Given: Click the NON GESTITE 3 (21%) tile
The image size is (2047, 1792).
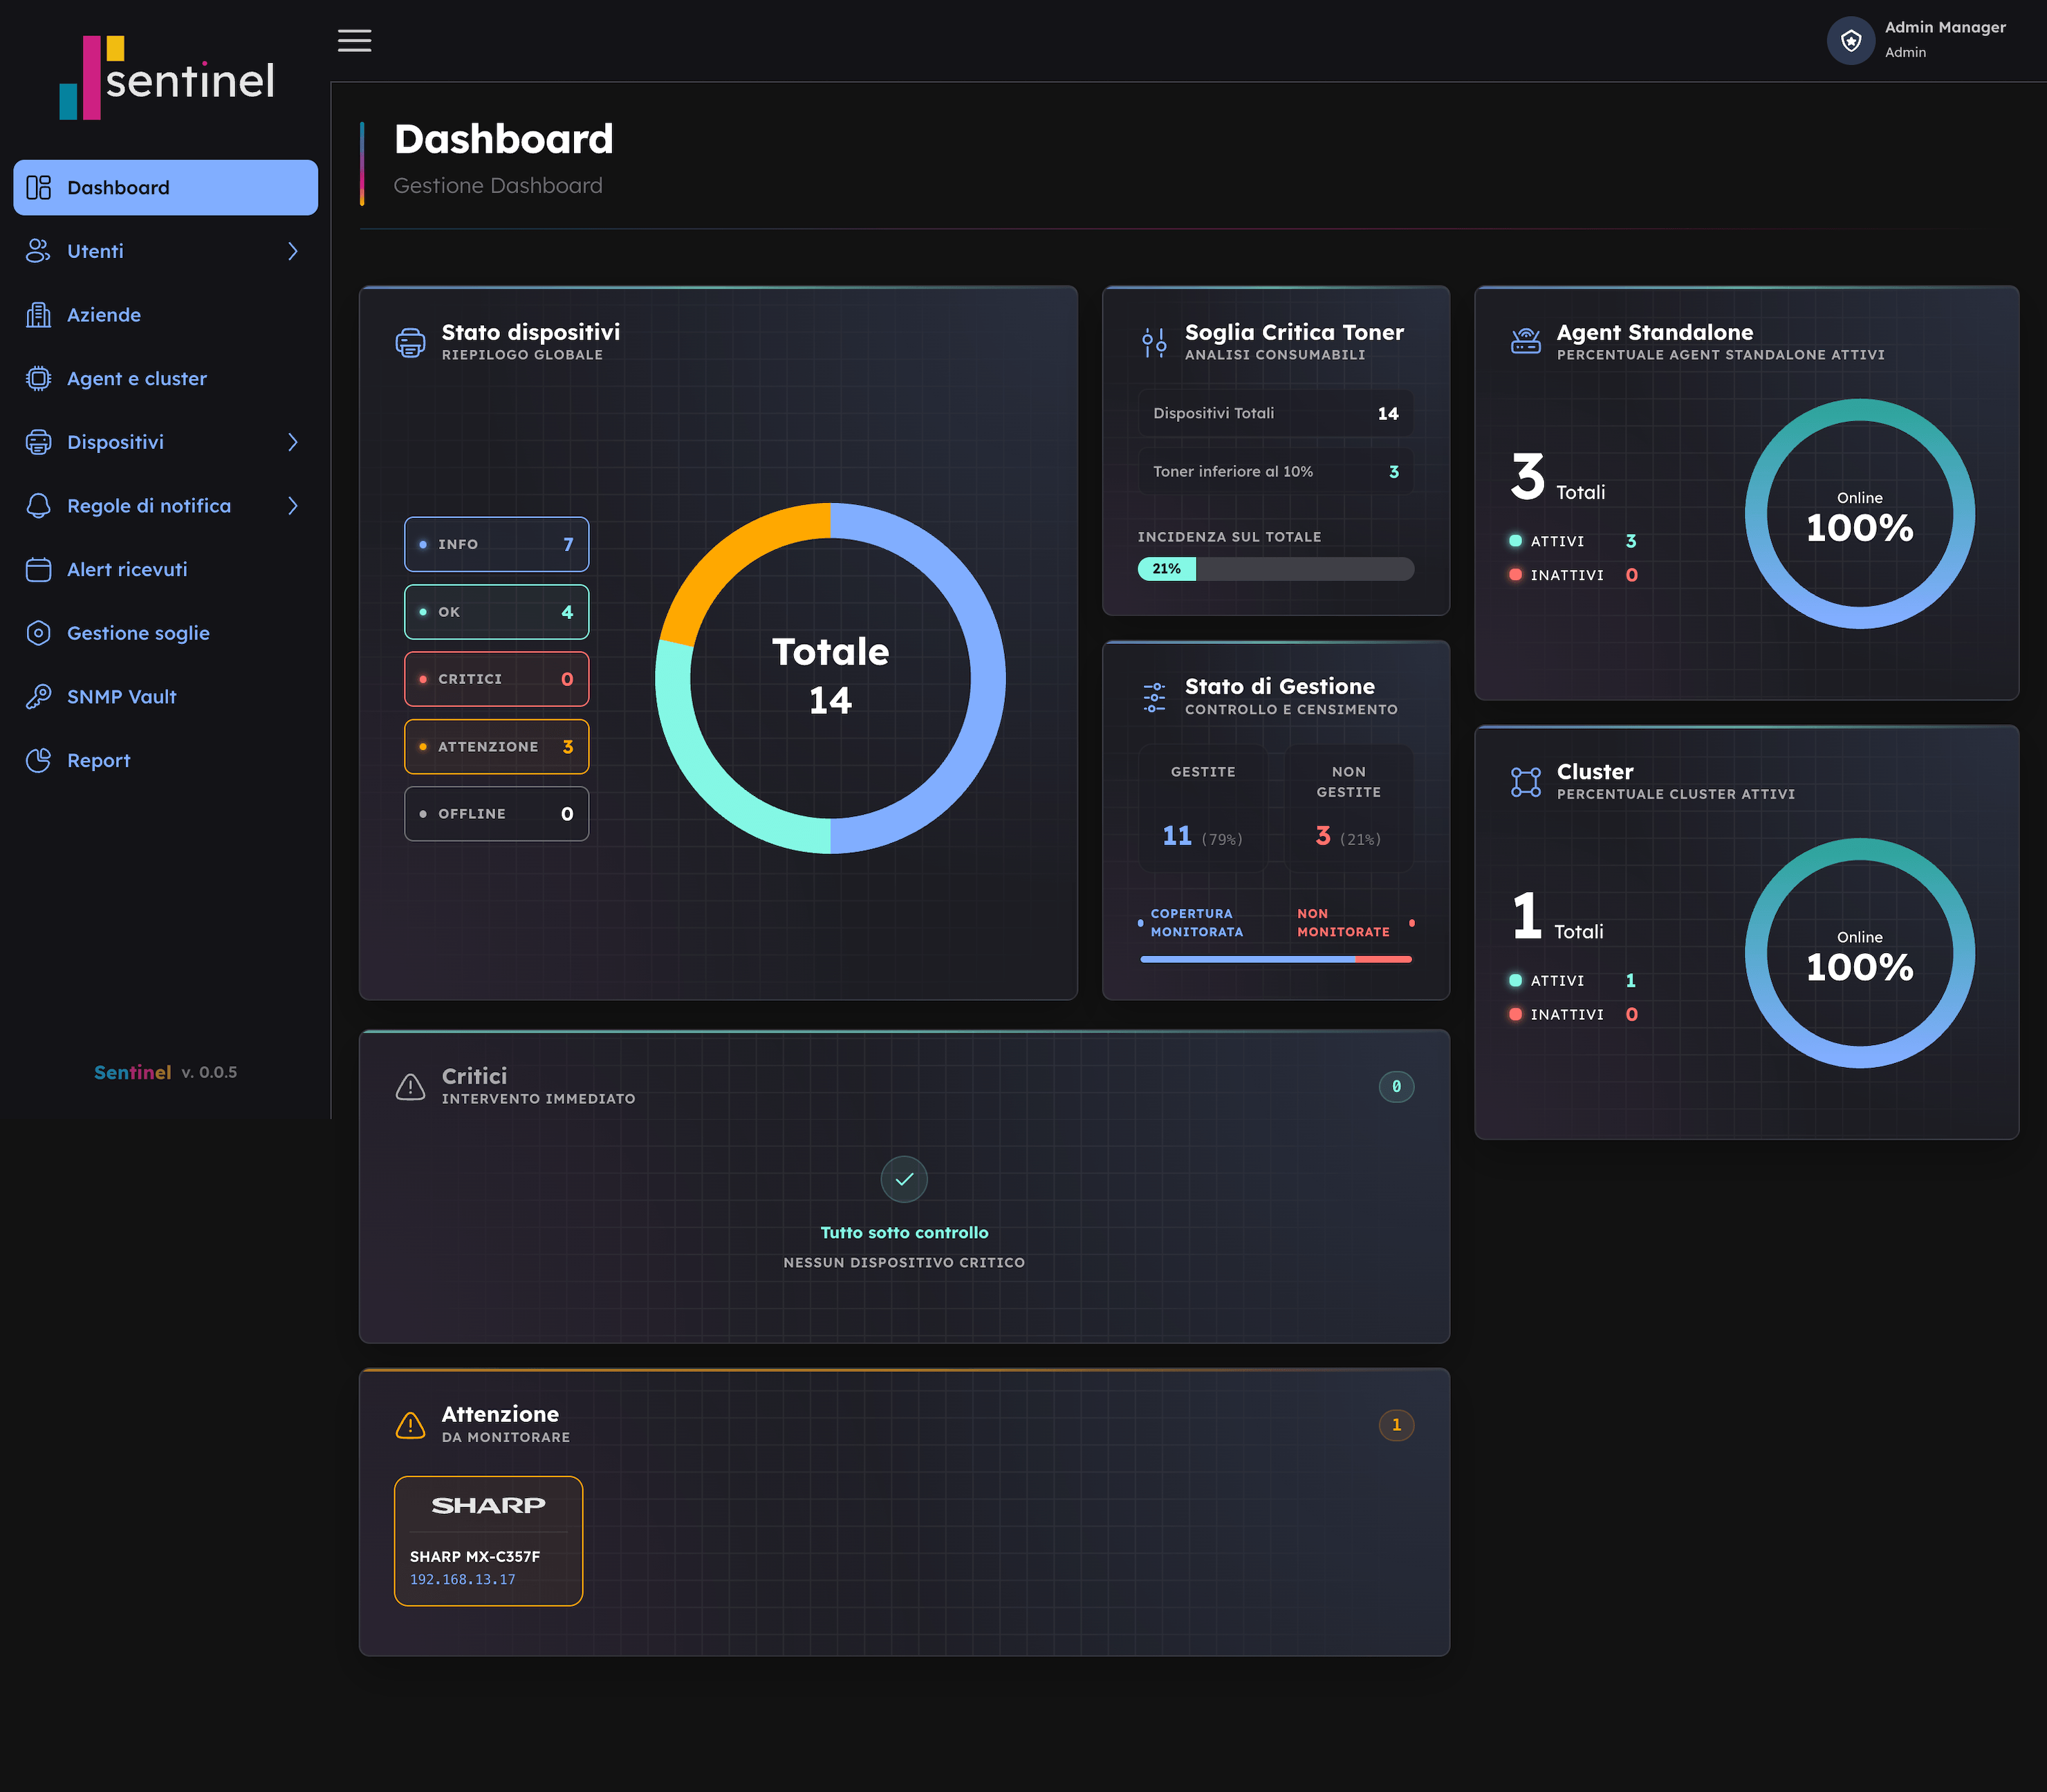Looking at the screenshot, I should point(1348,808).
